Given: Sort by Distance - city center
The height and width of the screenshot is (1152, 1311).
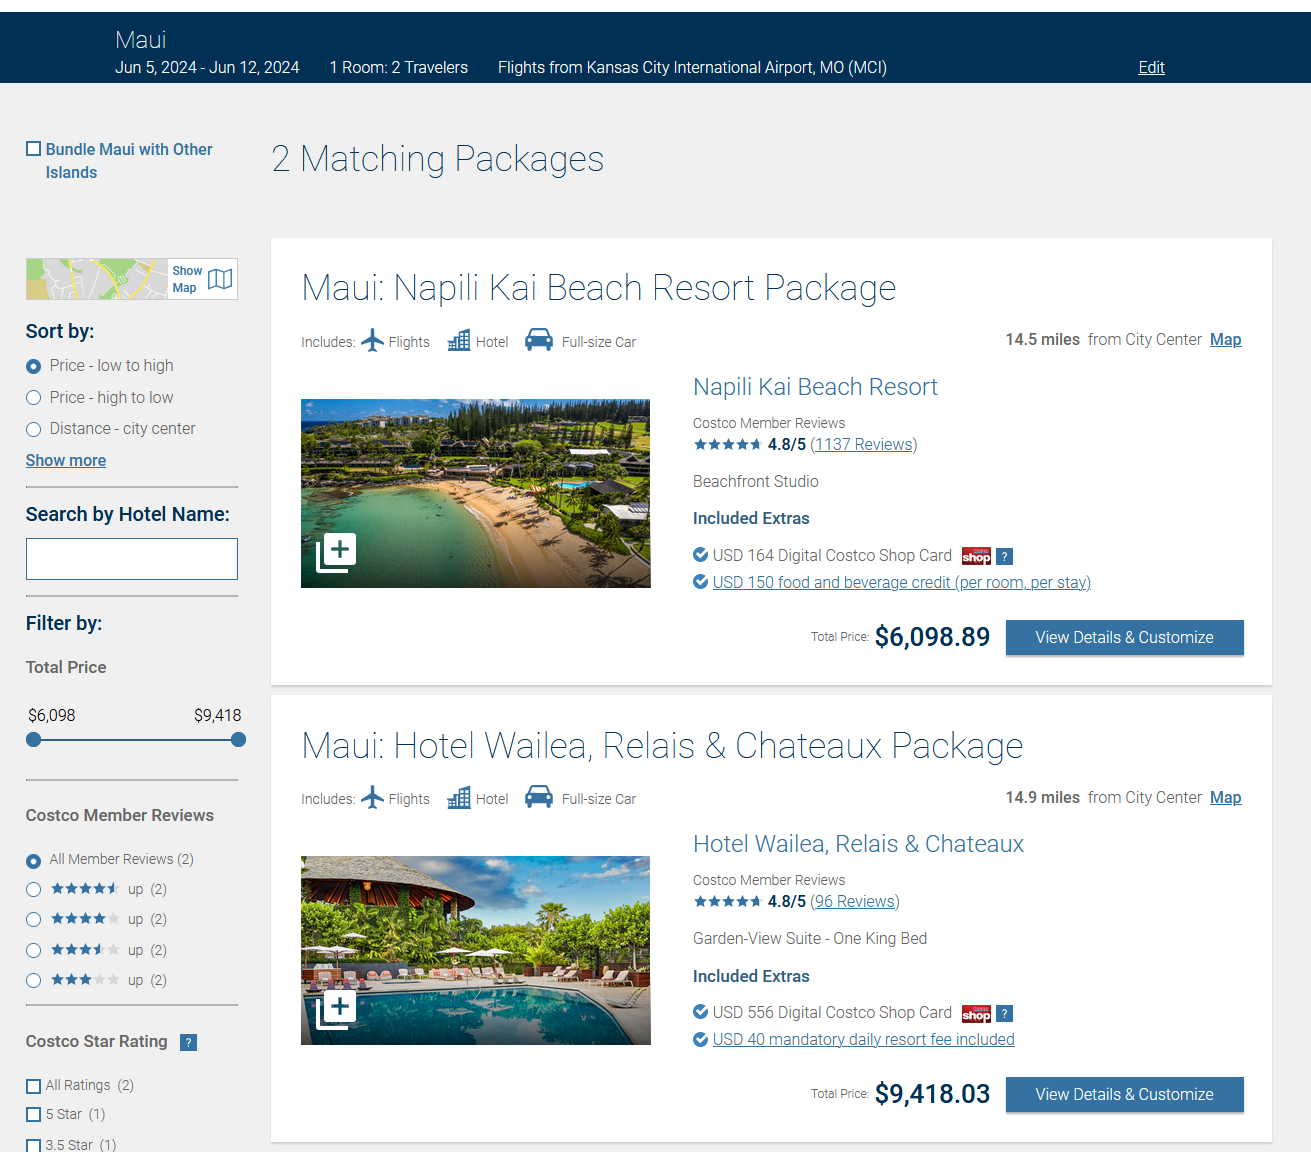Looking at the screenshot, I should 33,429.
